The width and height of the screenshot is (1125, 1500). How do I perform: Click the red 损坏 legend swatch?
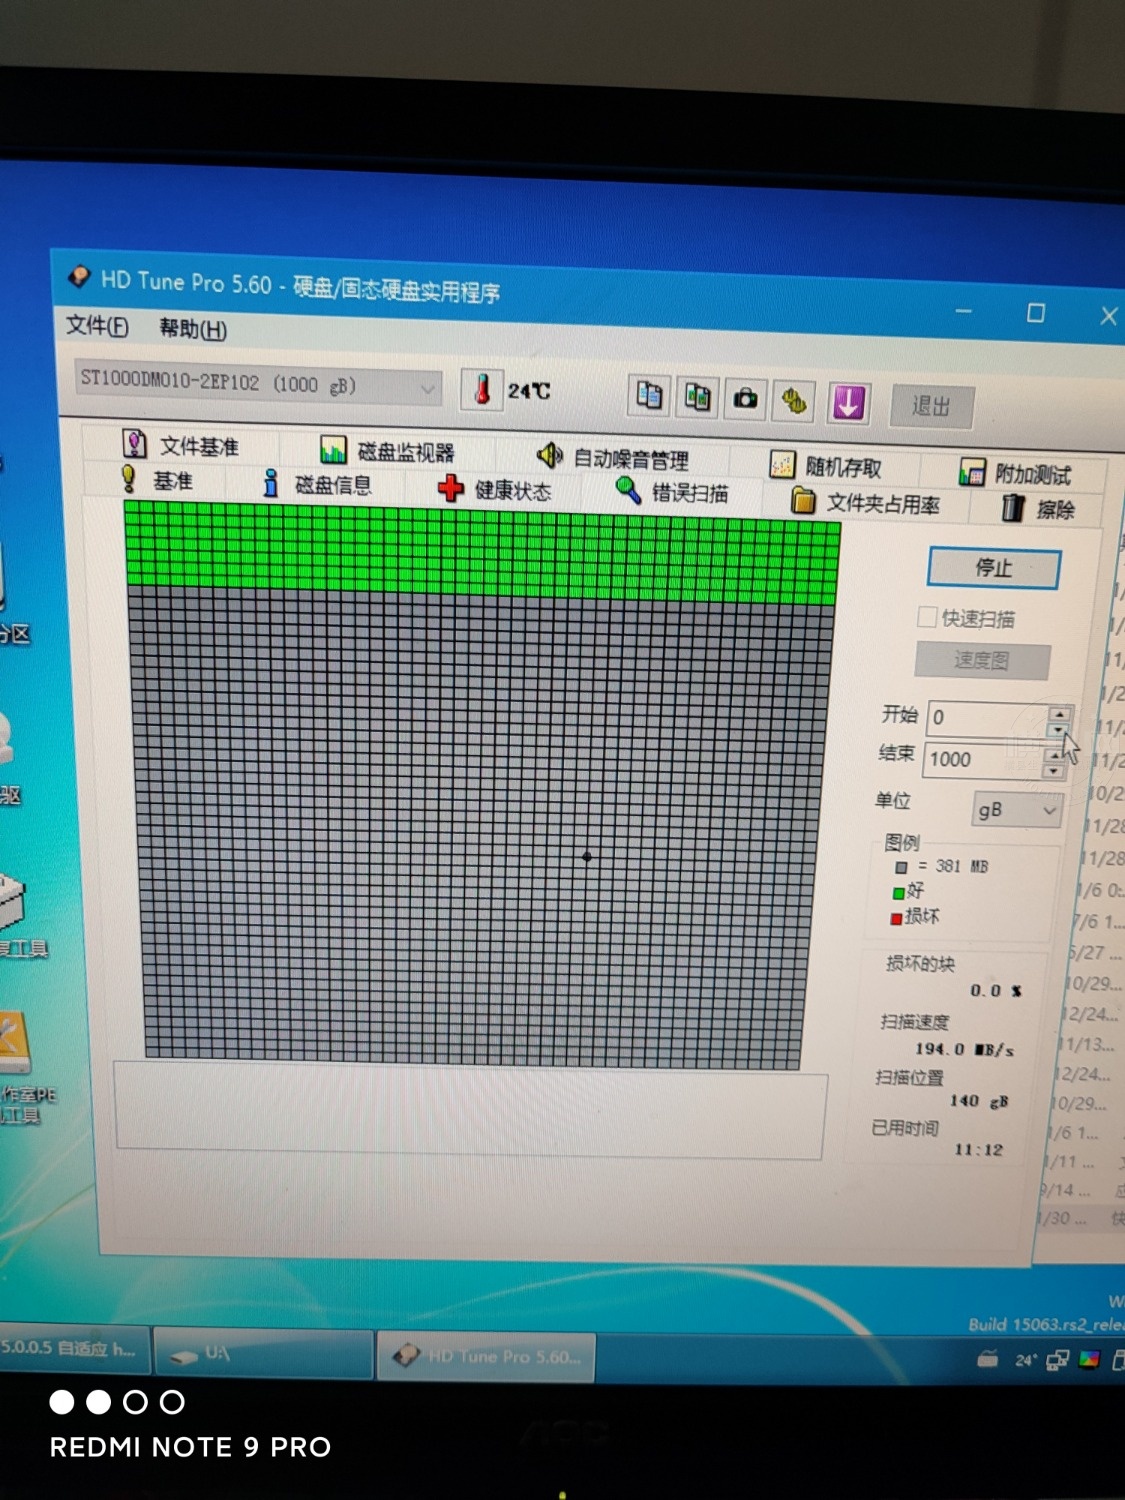point(896,918)
